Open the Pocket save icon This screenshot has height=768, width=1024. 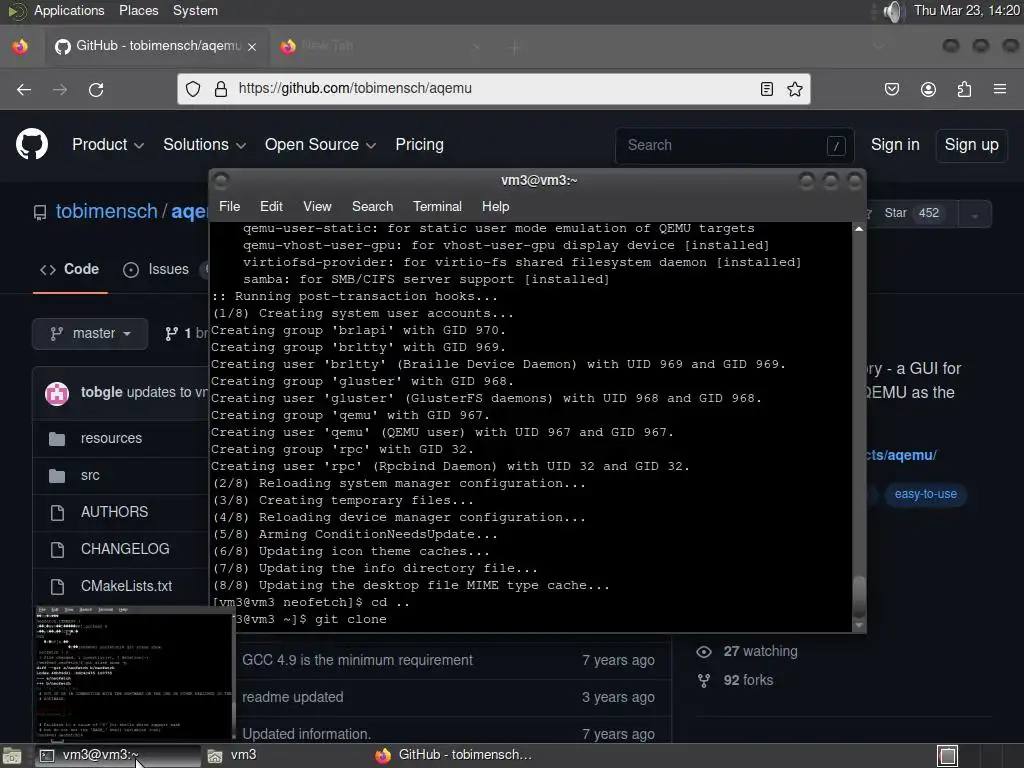click(x=892, y=89)
